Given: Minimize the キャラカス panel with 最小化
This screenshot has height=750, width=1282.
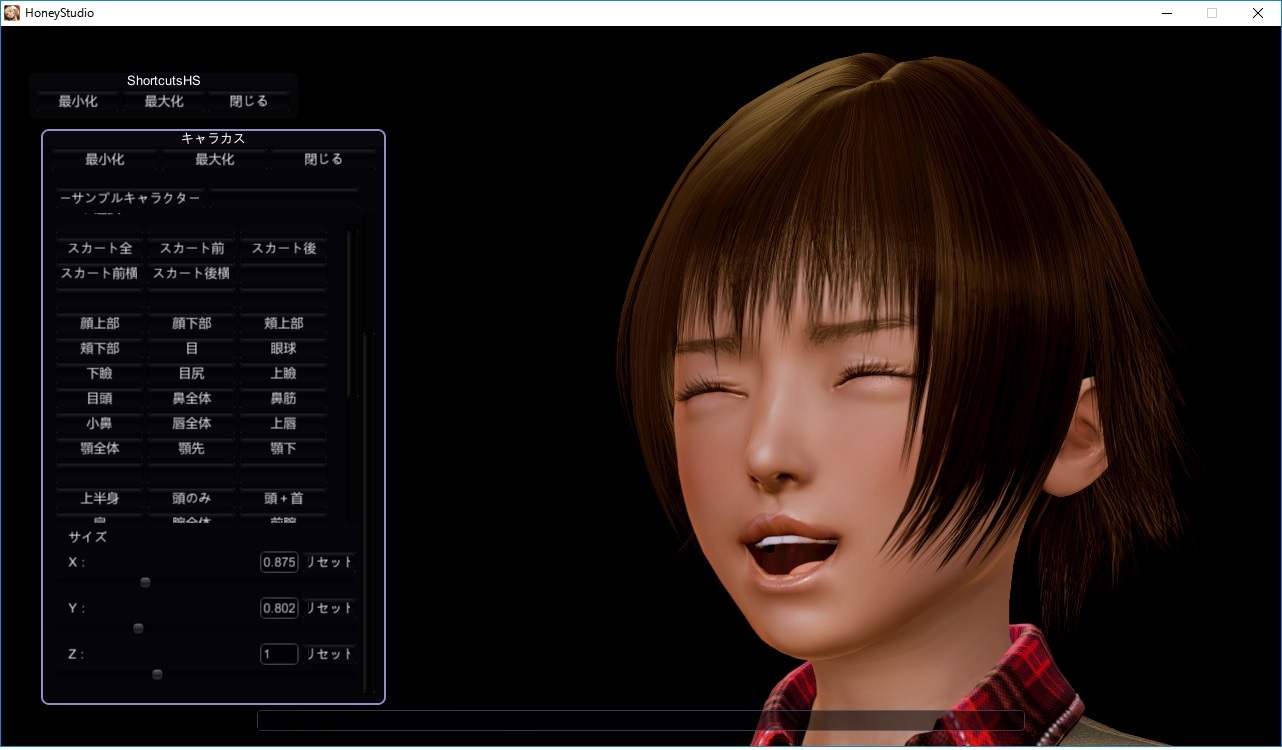Looking at the screenshot, I should (x=105, y=159).
